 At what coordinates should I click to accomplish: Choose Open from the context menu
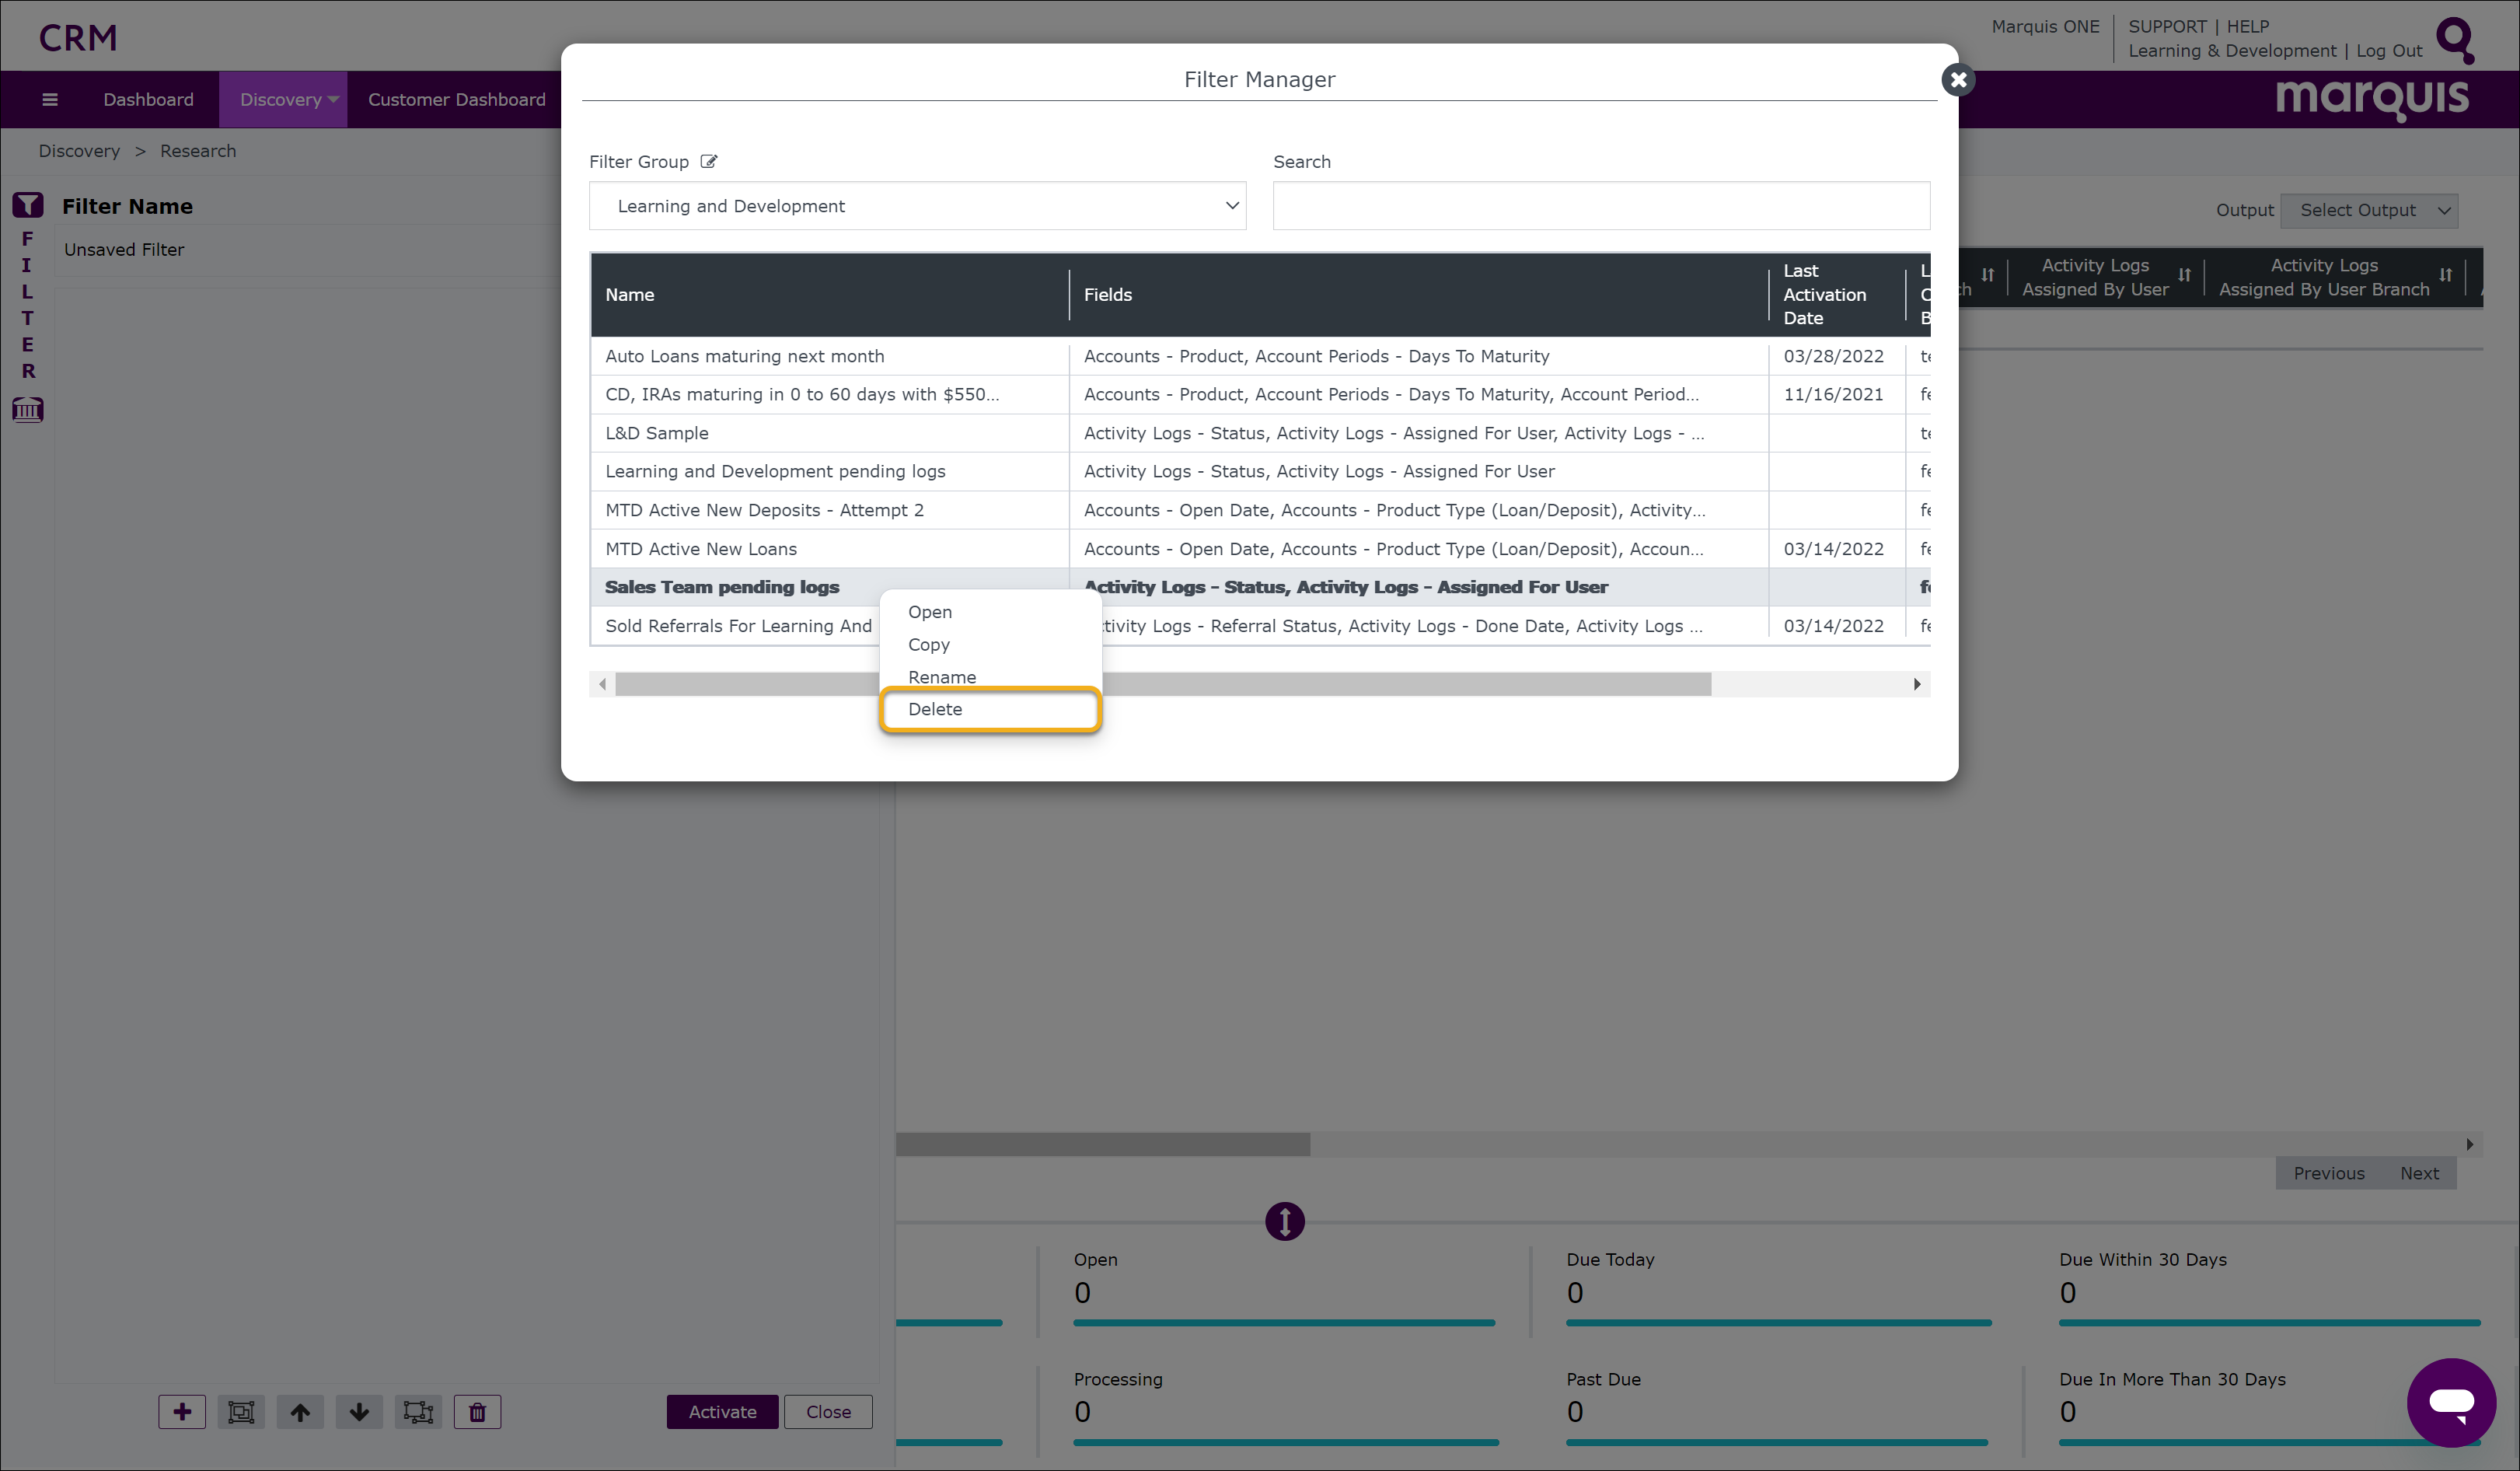coord(929,612)
